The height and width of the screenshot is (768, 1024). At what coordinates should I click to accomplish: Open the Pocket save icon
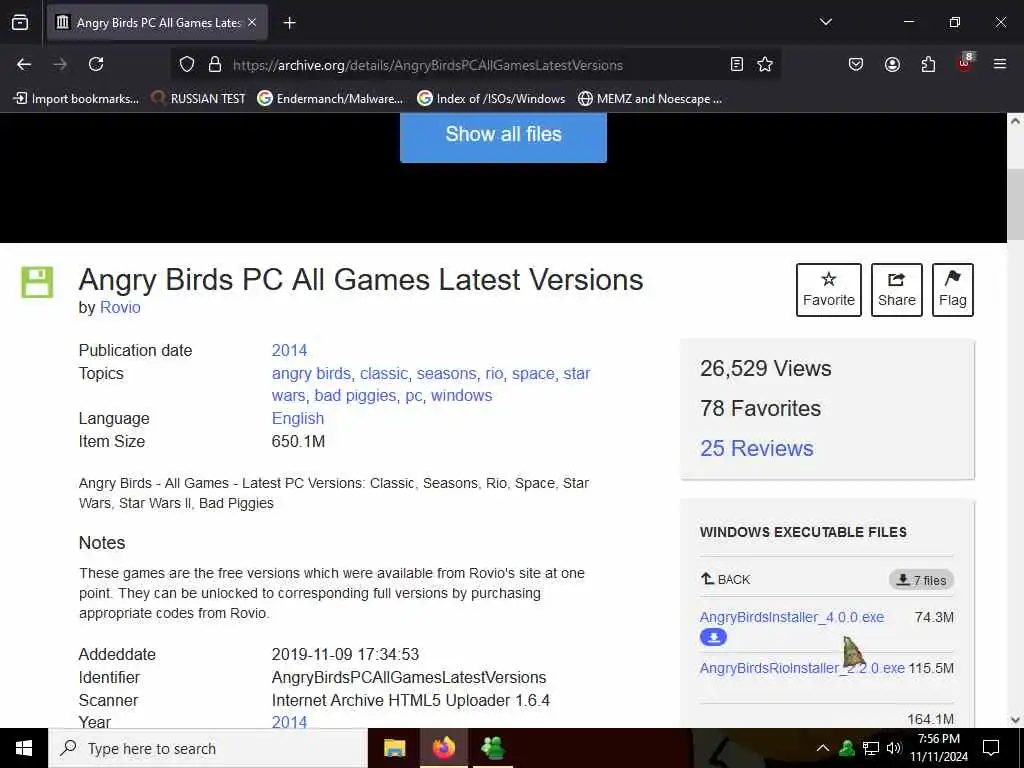click(x=856, y=64)
